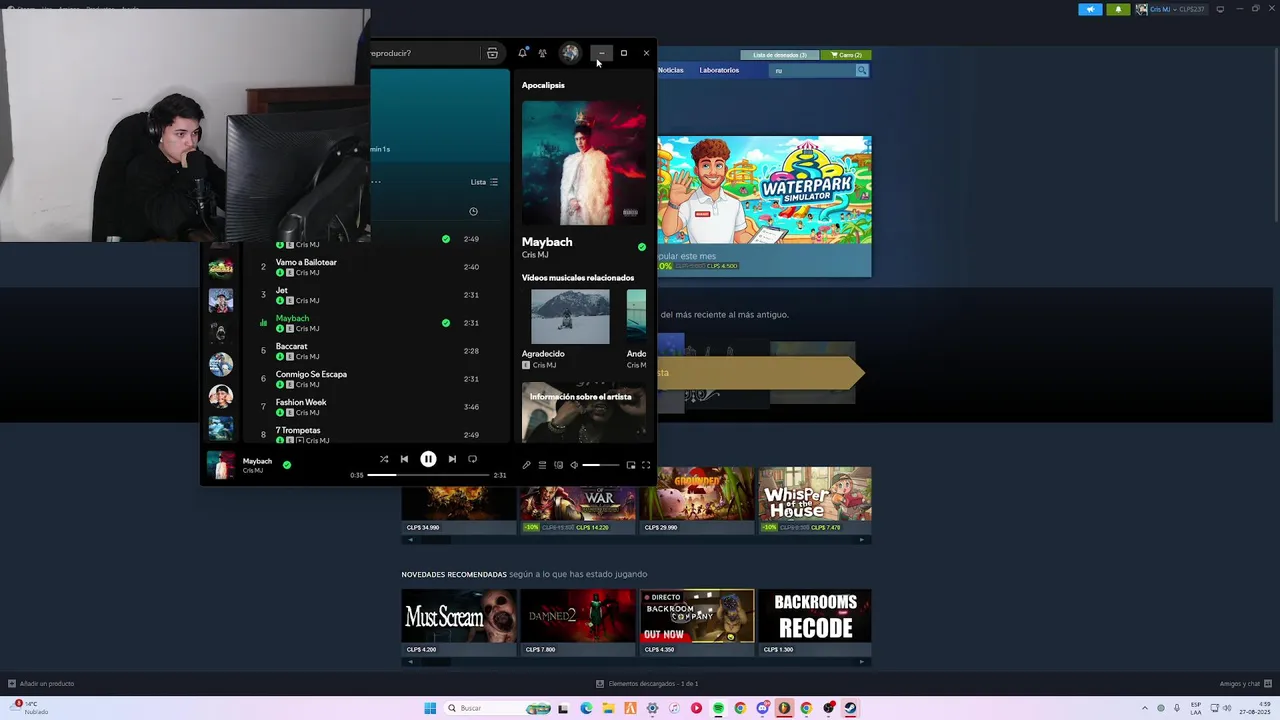1280x720 pixels.
Task: Open Steam from the taskbar
Action: 850,708
